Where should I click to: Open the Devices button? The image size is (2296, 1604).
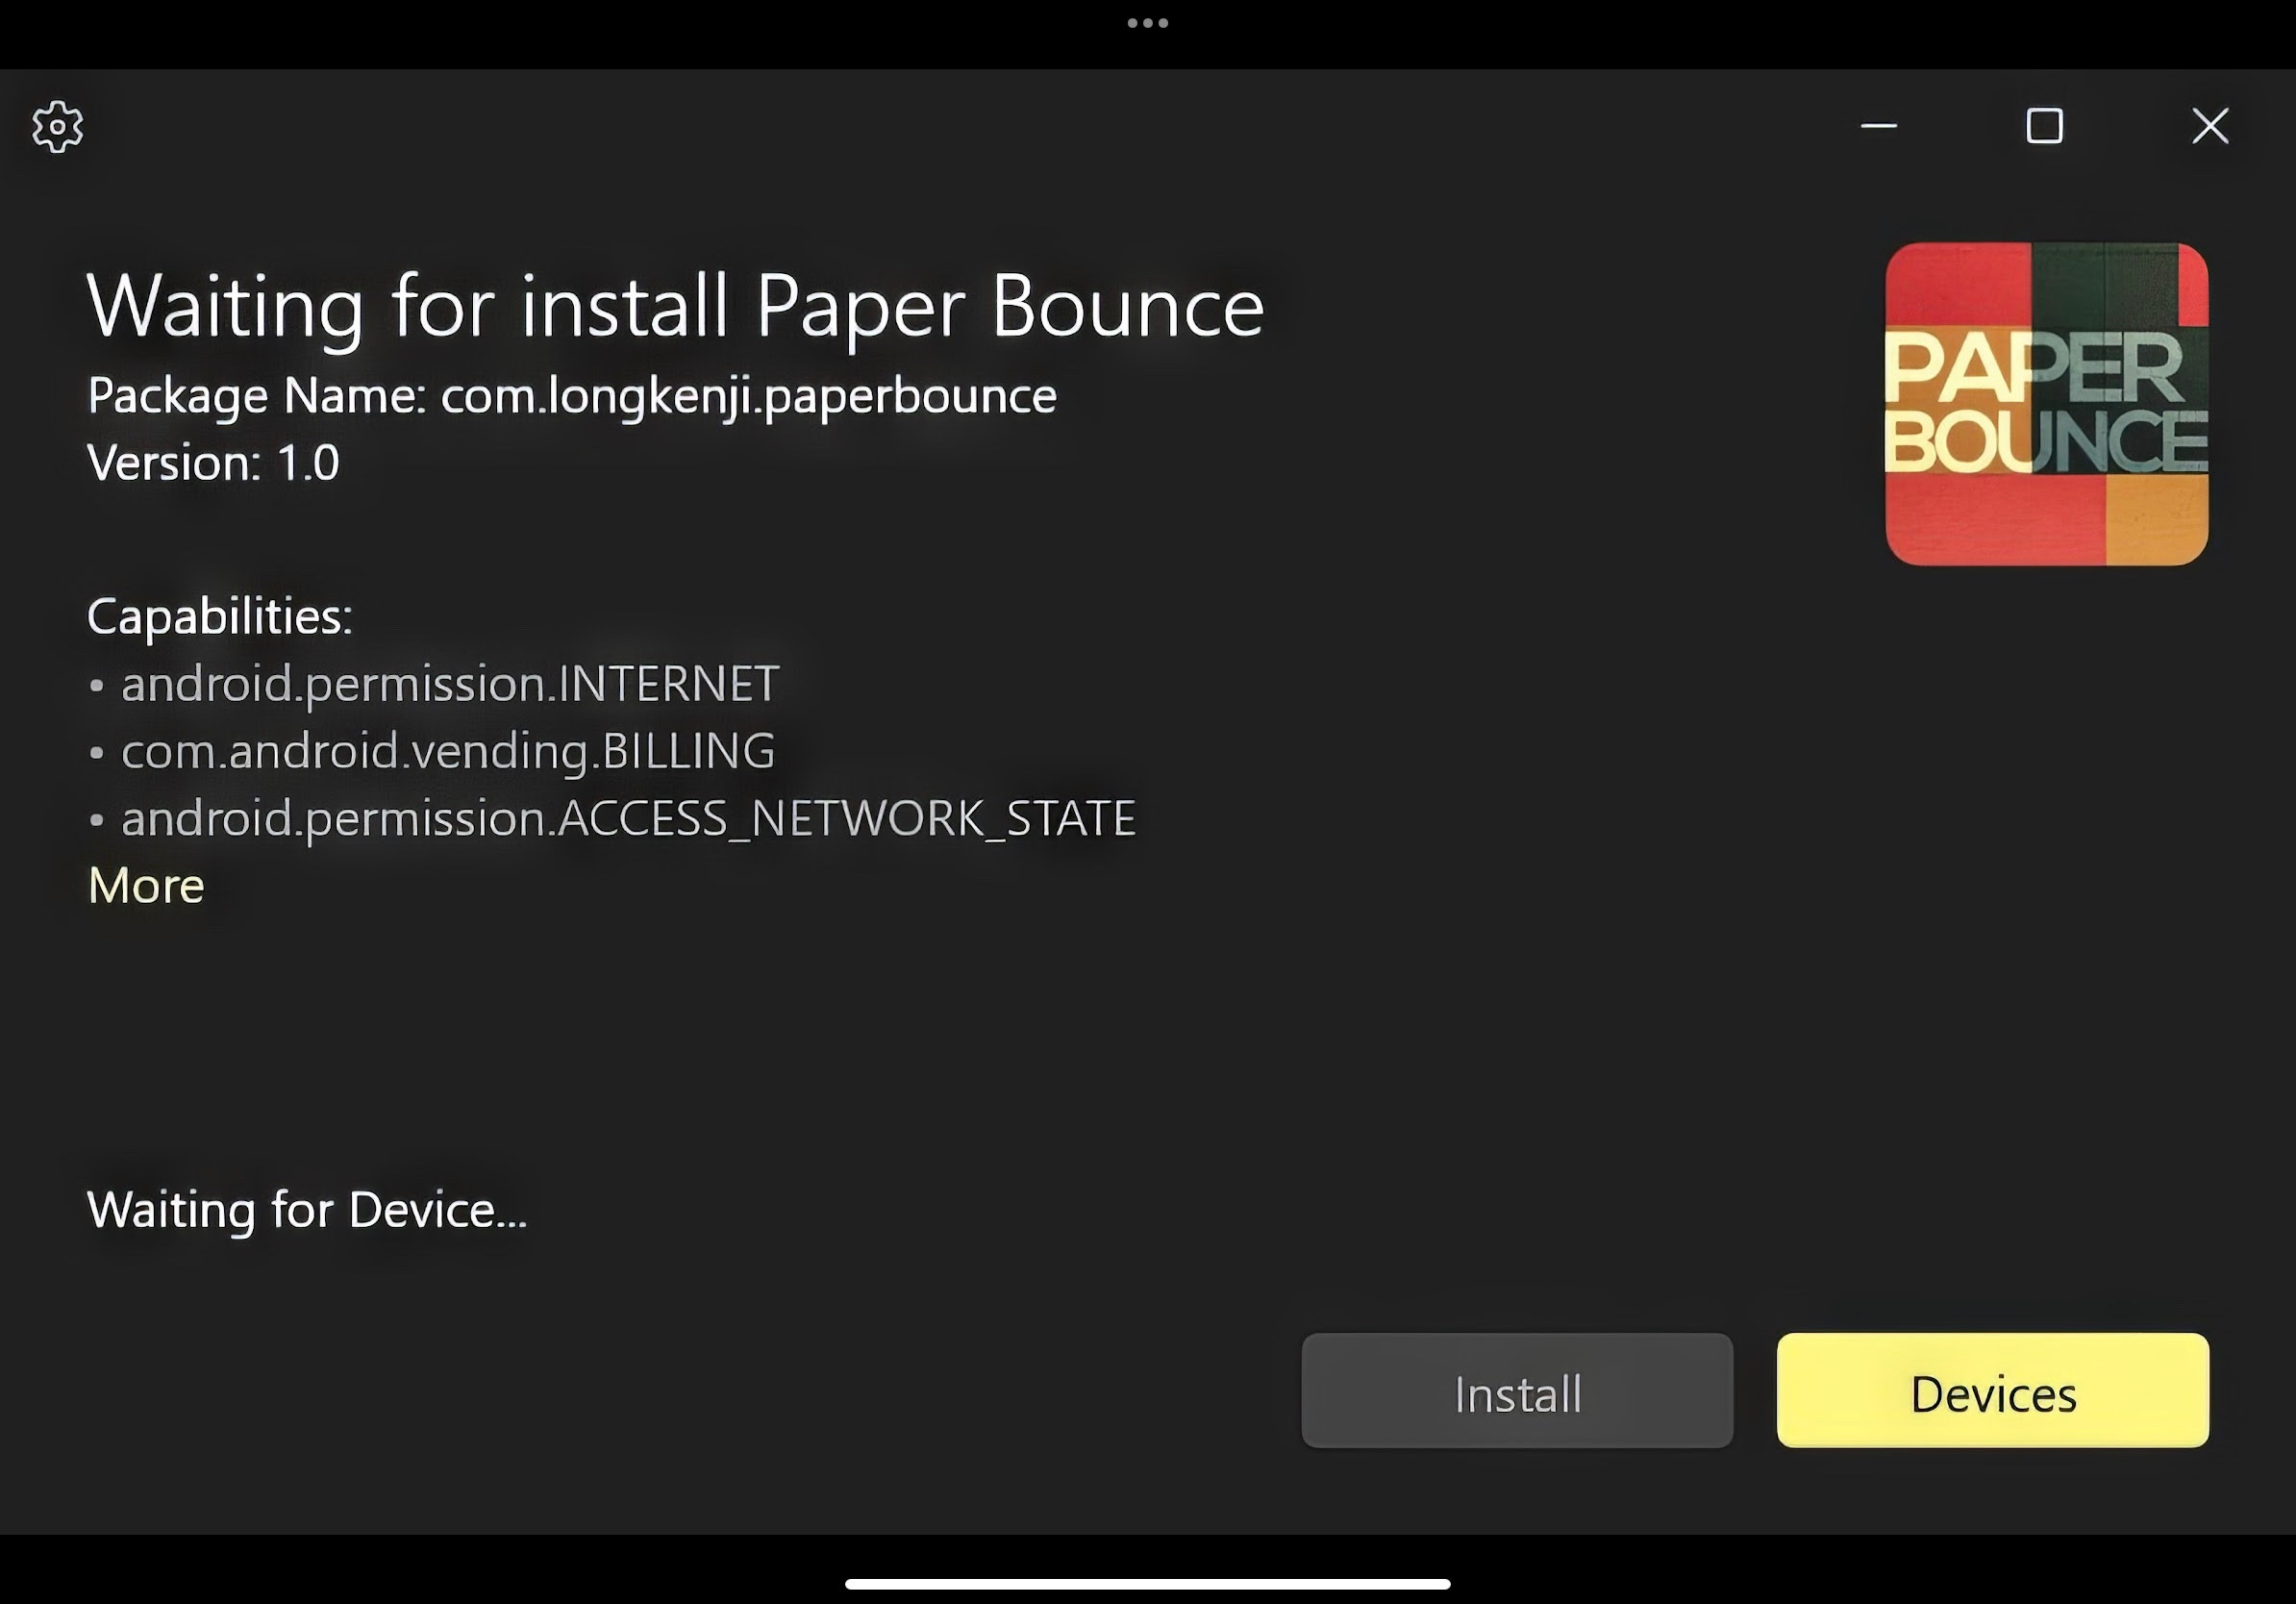[x=1993, y=1390]
